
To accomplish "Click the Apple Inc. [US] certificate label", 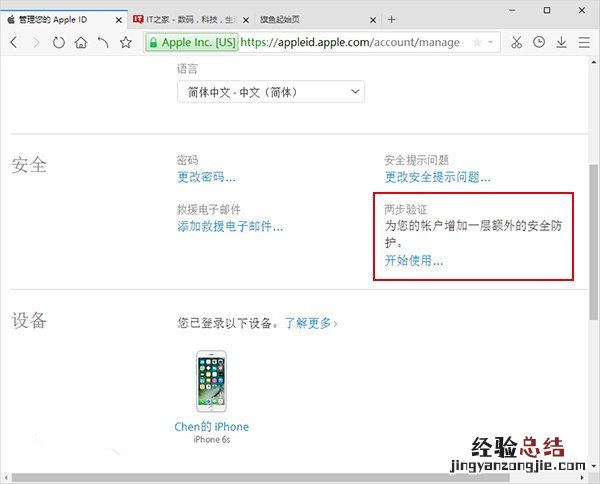I will tap(199, 42).
